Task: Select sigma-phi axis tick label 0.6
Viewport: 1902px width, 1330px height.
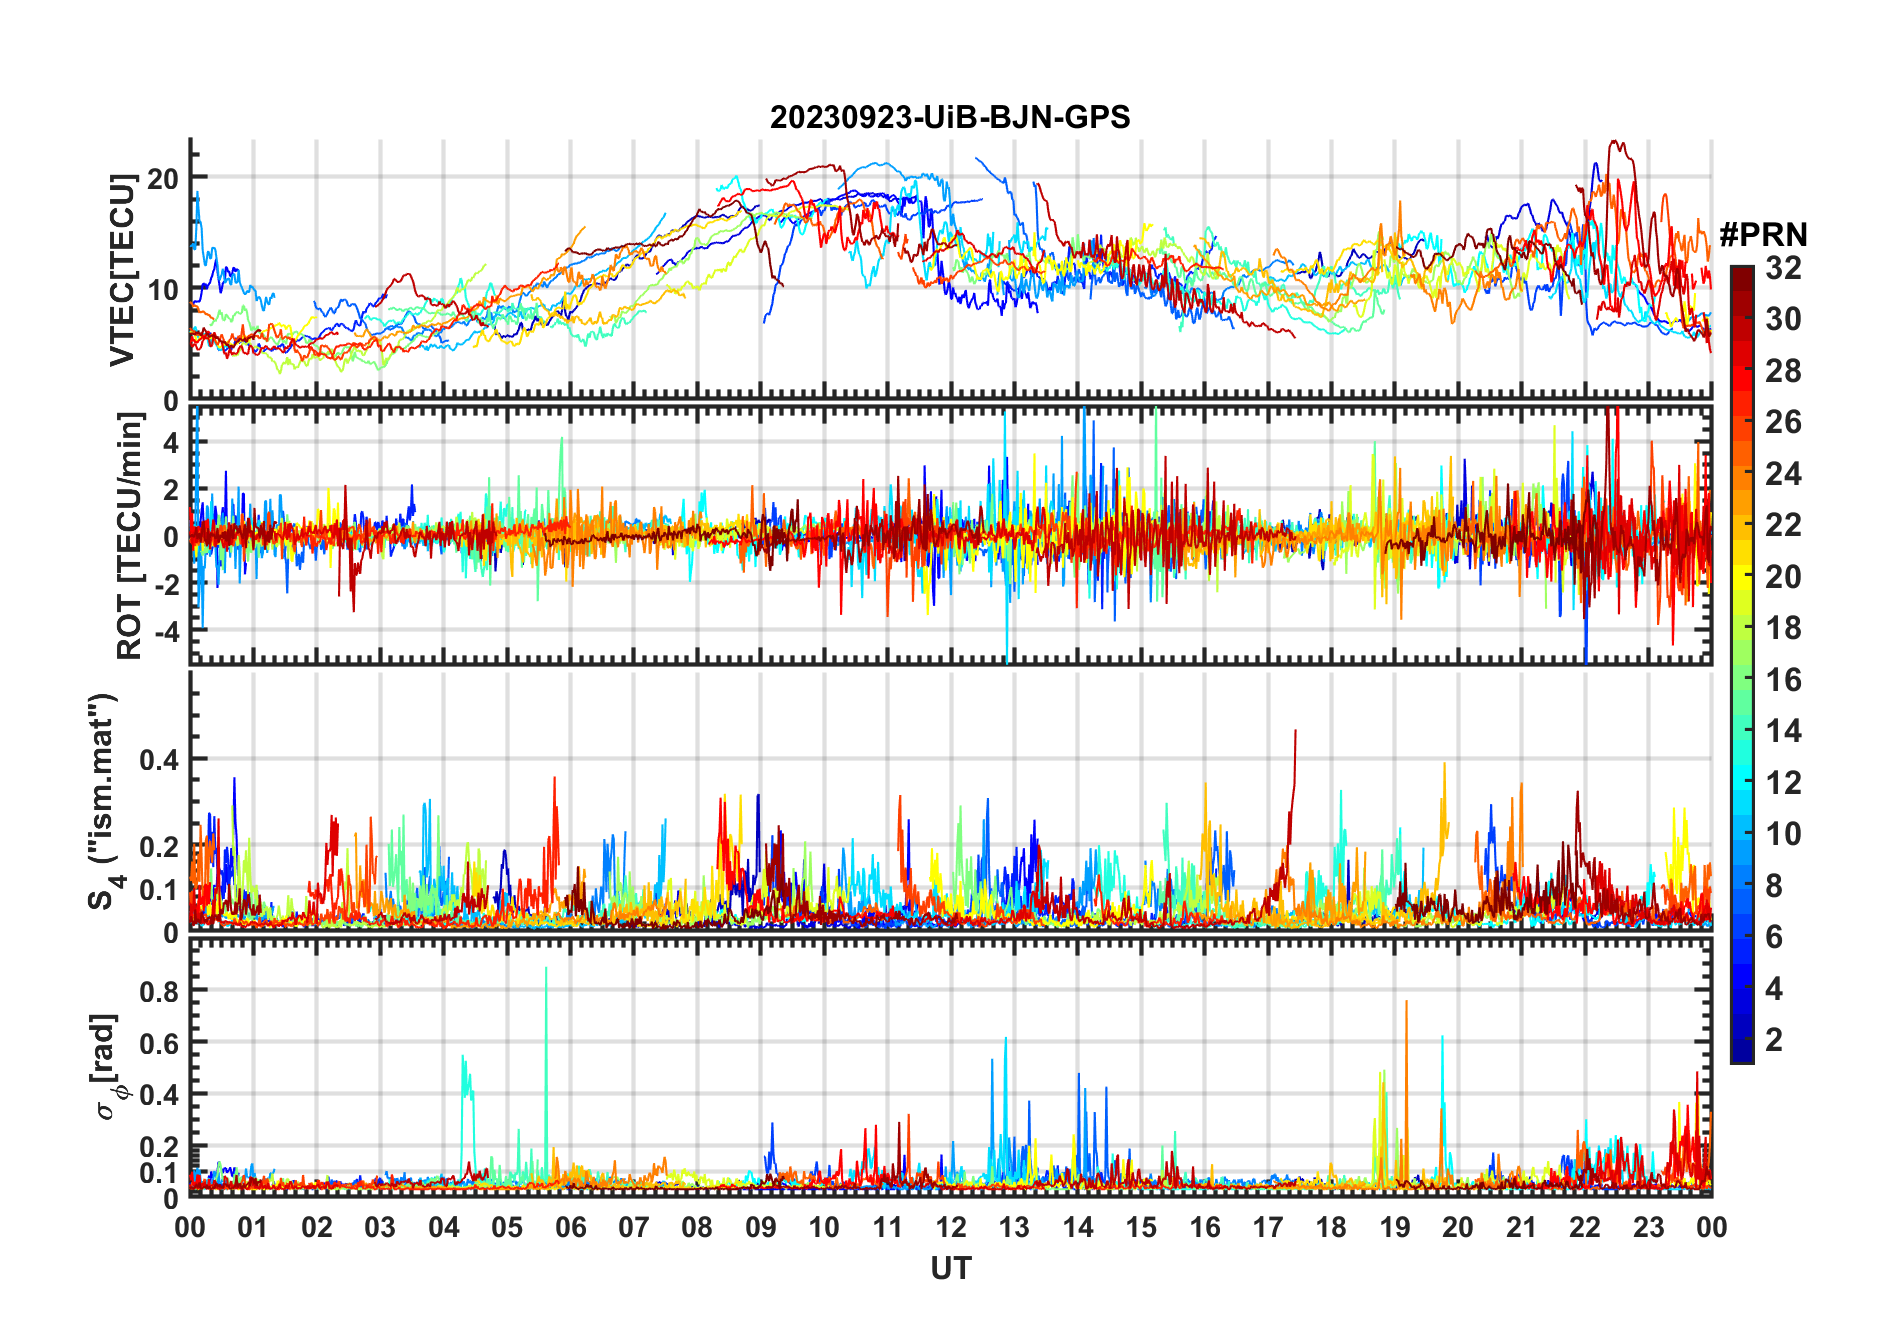Action: click(x=159, y=1043)
